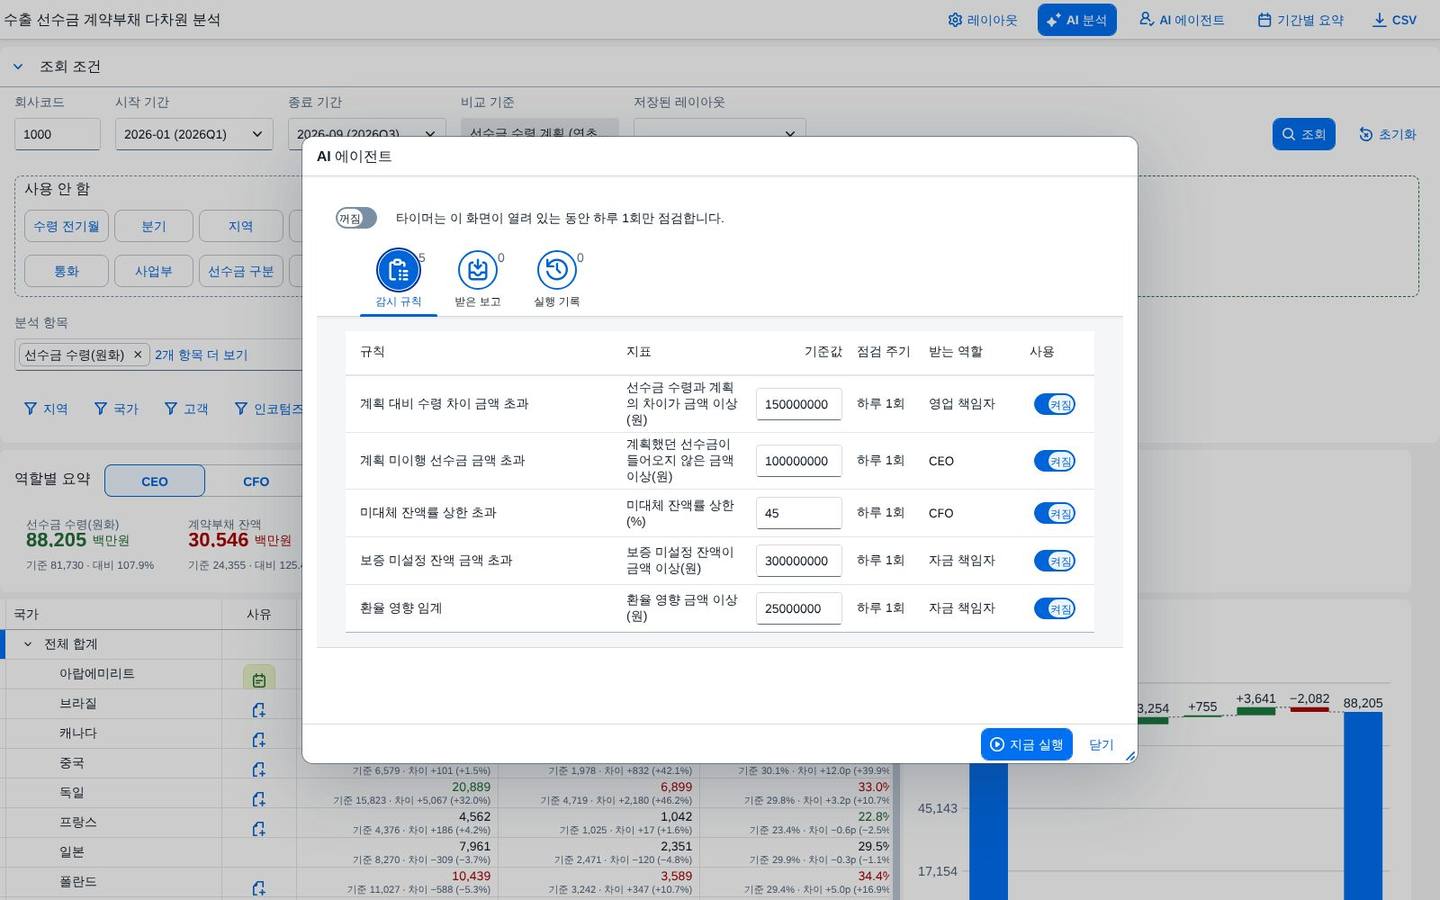Click the 선수금 구분 dimension chip
1440x900 pixels.
241,271
